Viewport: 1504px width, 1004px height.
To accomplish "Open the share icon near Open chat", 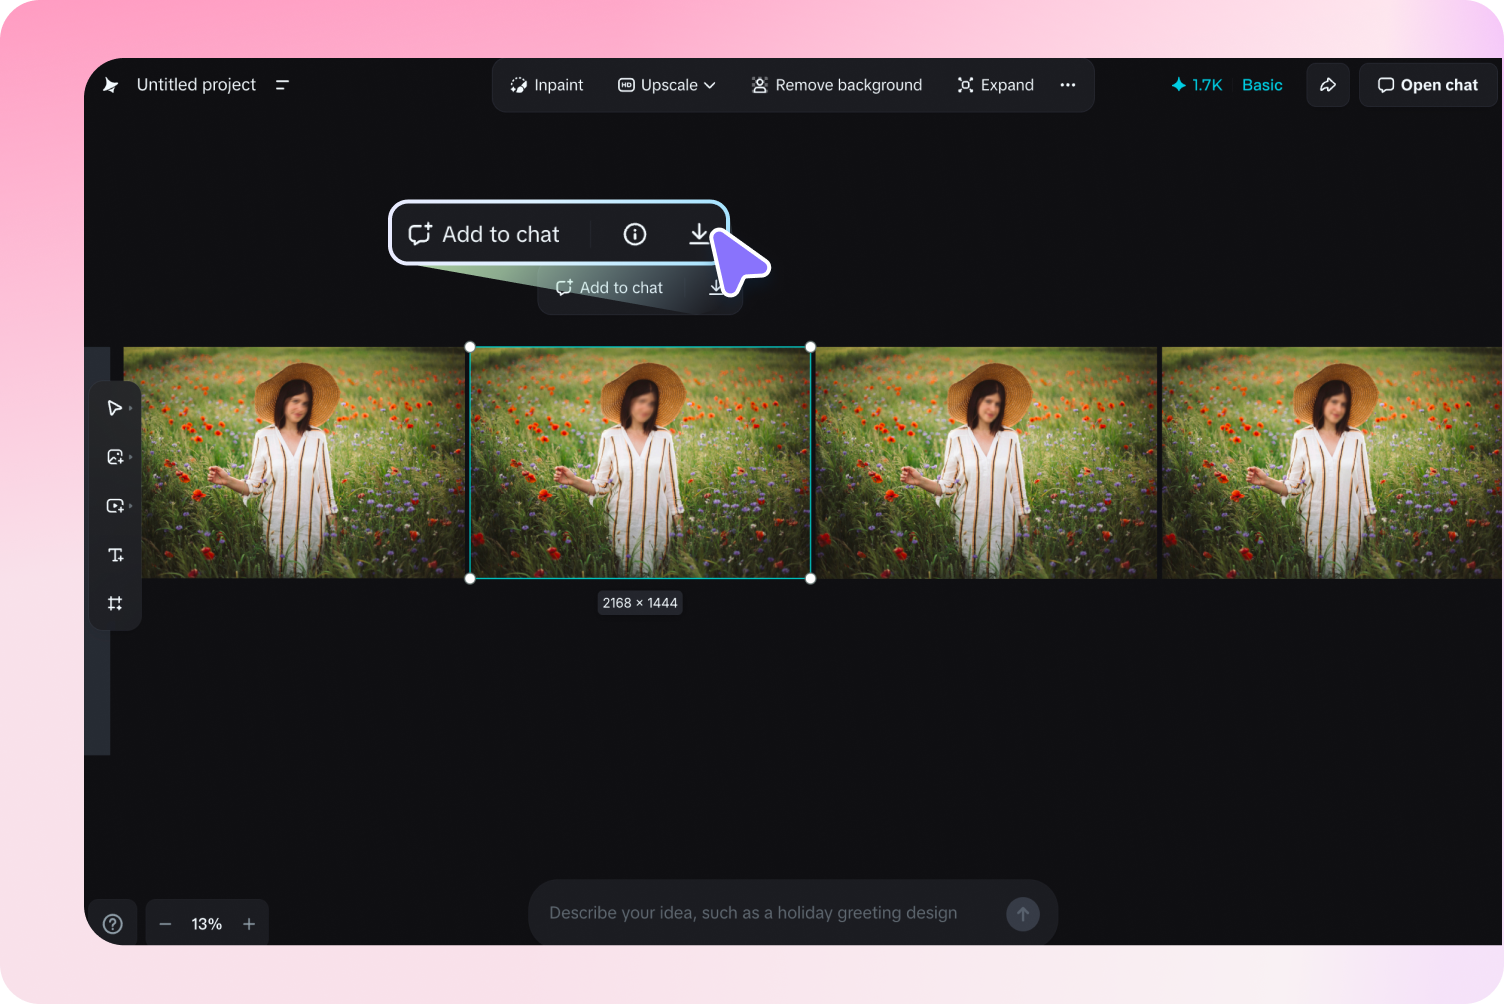I will pos(1328,85).
